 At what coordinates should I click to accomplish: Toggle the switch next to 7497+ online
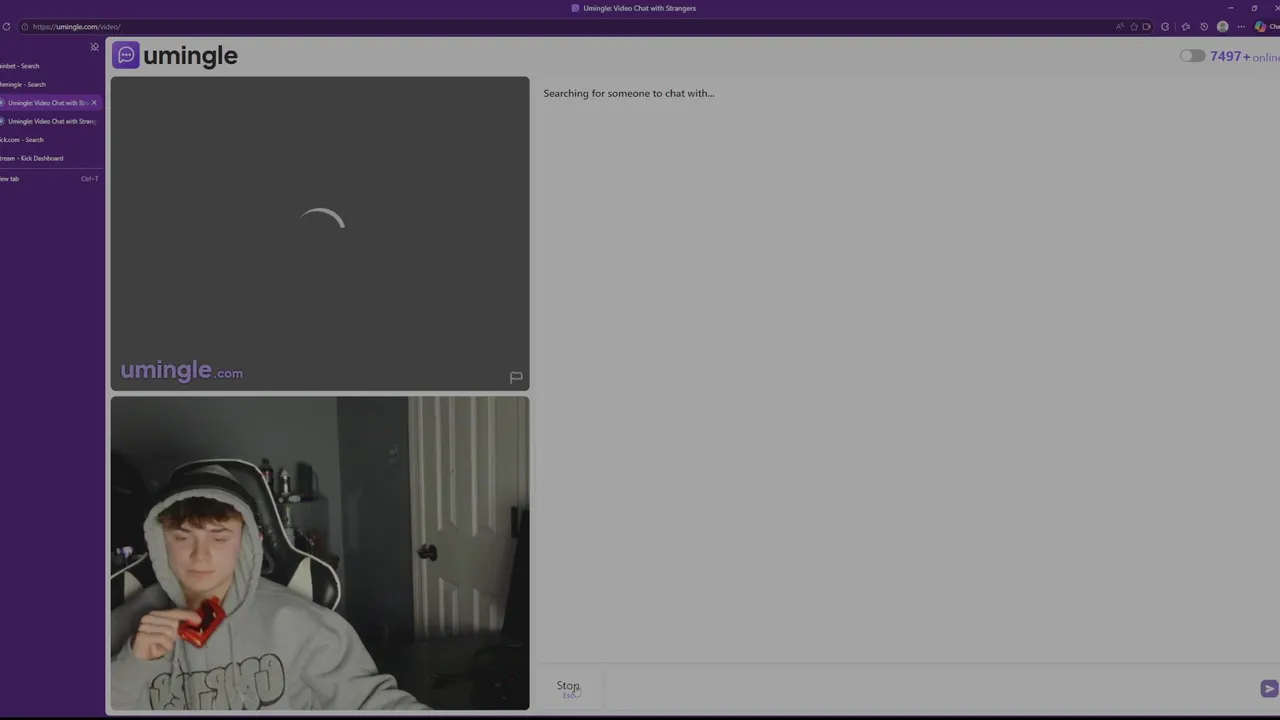pos(1192,56)
